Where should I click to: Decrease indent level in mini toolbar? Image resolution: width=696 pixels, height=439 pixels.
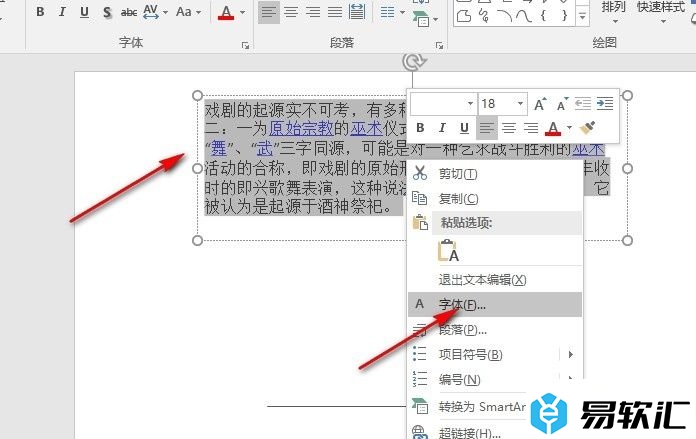(x=582, y=104)
